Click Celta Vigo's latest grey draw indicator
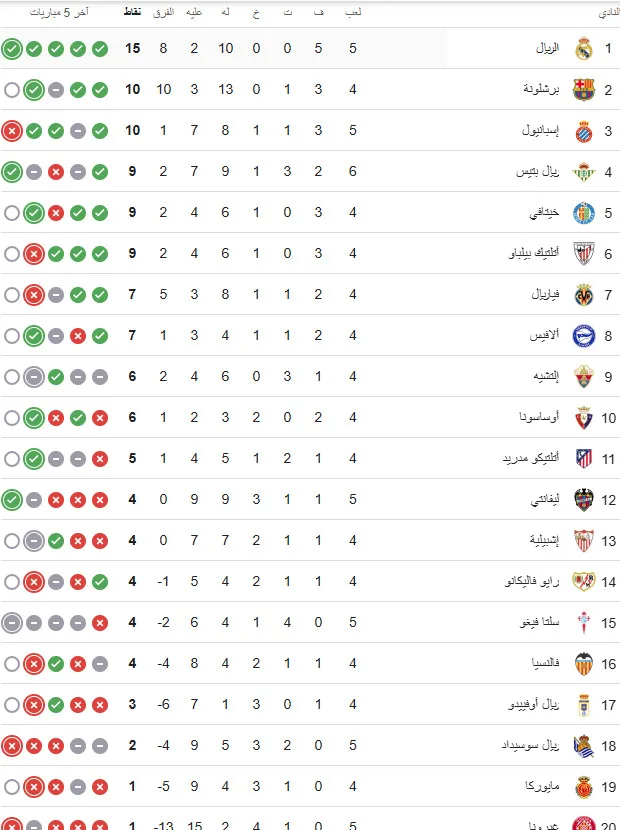620x830 pixels. click(x=12, y=623)
